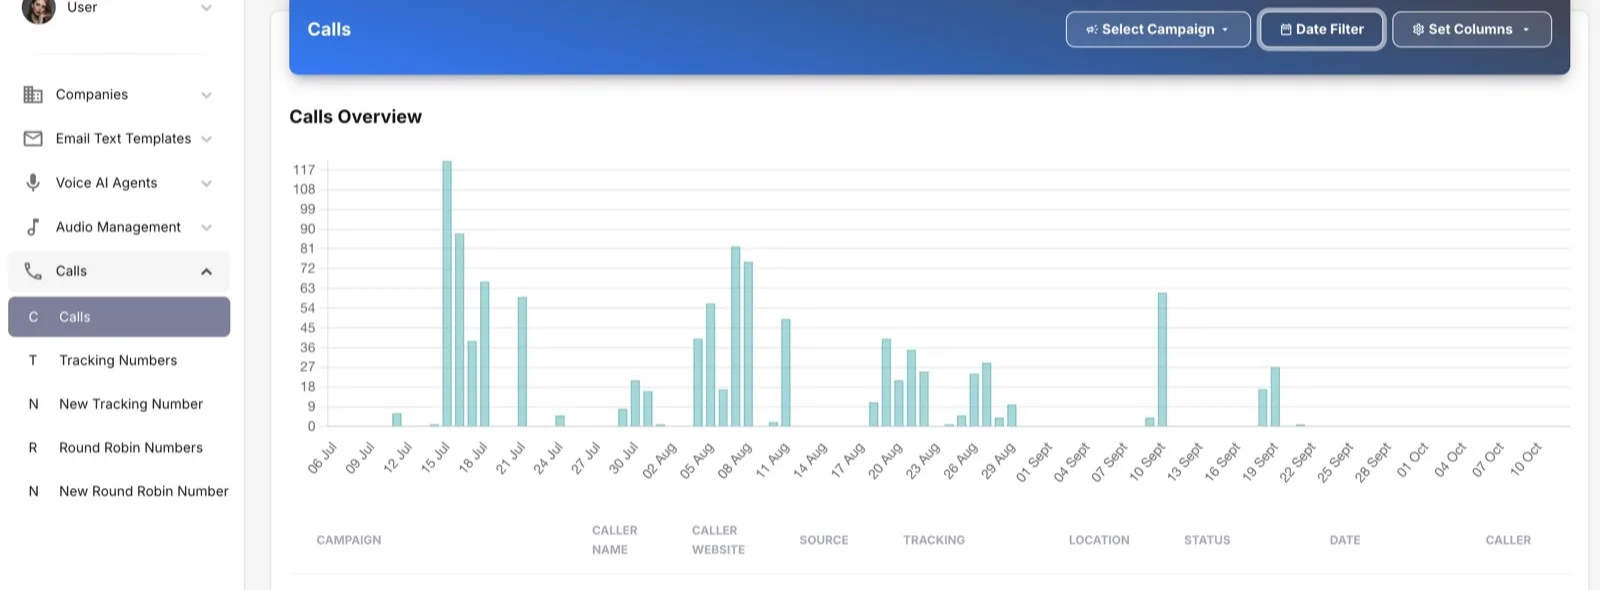Click the Companies building icon
The image size is (1600, 590).
point(33,95)
